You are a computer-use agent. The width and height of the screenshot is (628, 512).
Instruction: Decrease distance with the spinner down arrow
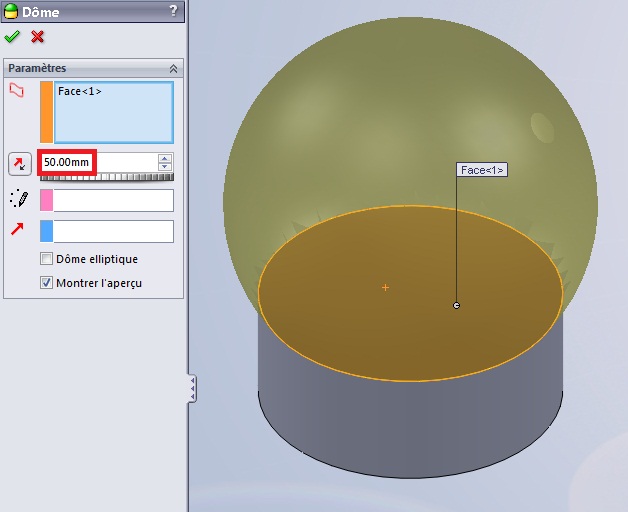pyautogui.click(x=164, y=165)
